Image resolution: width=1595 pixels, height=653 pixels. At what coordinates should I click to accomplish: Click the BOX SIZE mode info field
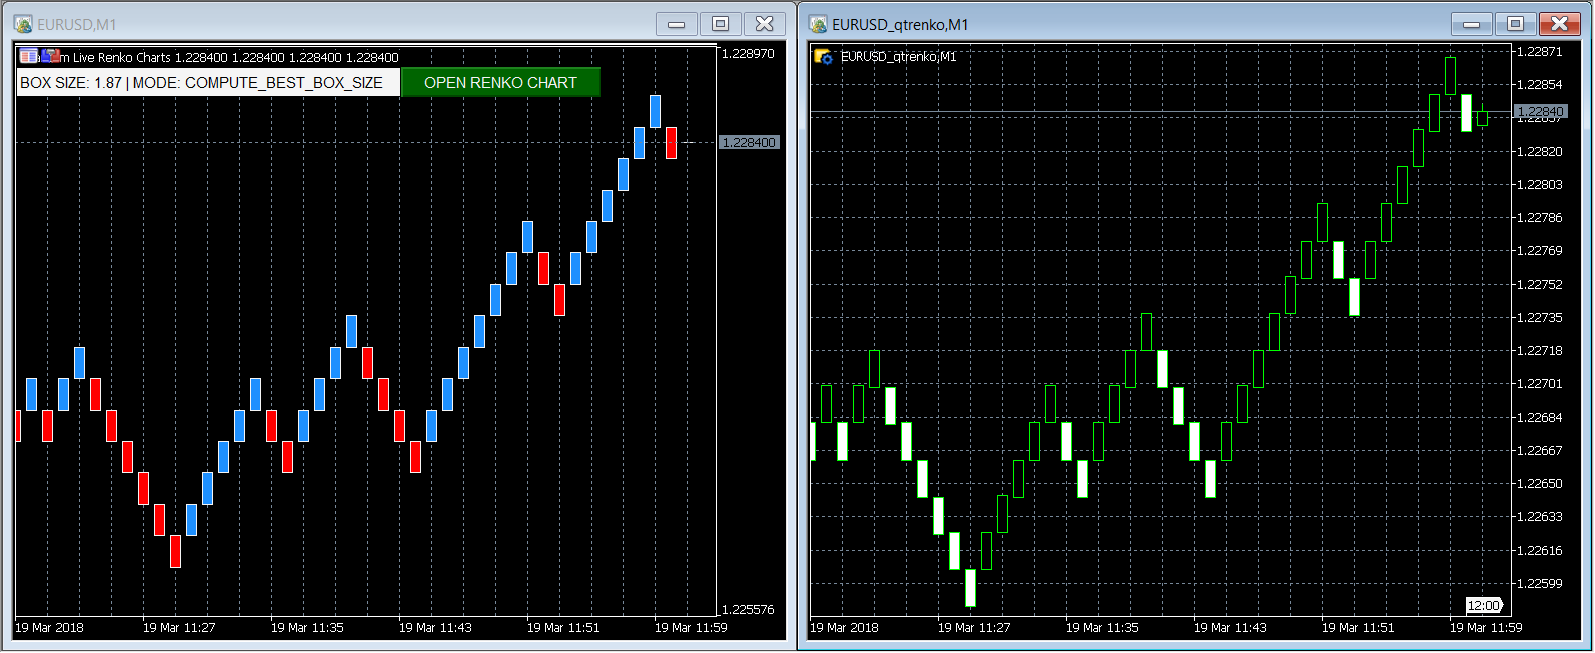(208, 83)
